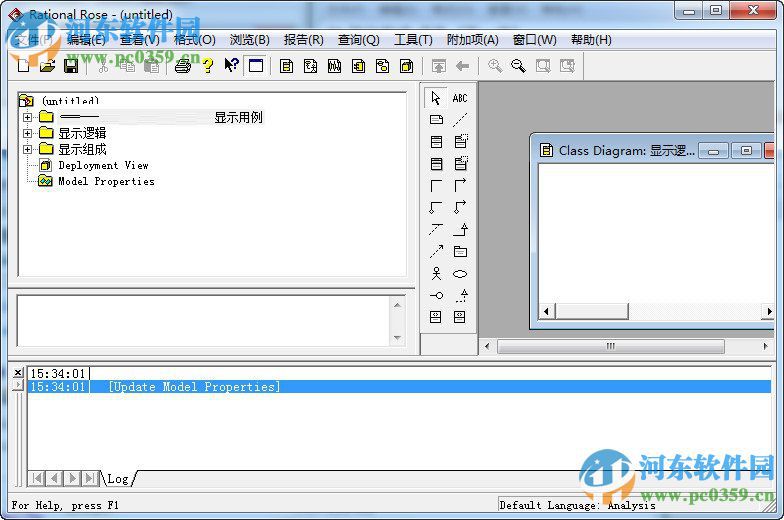Minimize the Class Diagram child window

[714, 150]
